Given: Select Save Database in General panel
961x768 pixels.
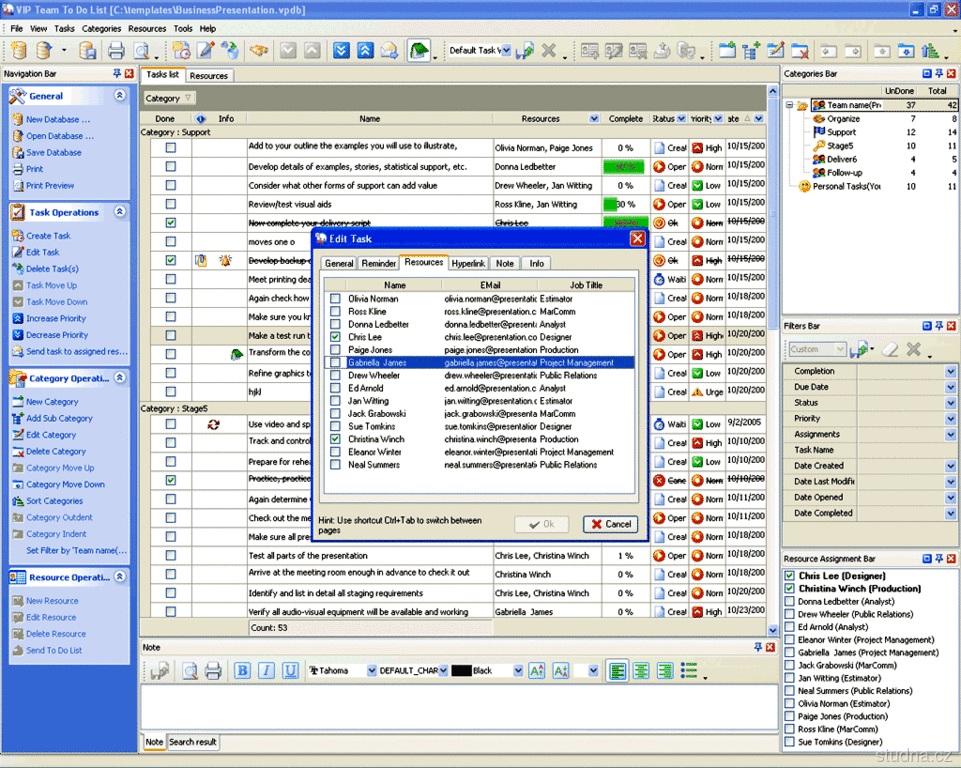Looking at the screenshot, I should tap(53, 153).
